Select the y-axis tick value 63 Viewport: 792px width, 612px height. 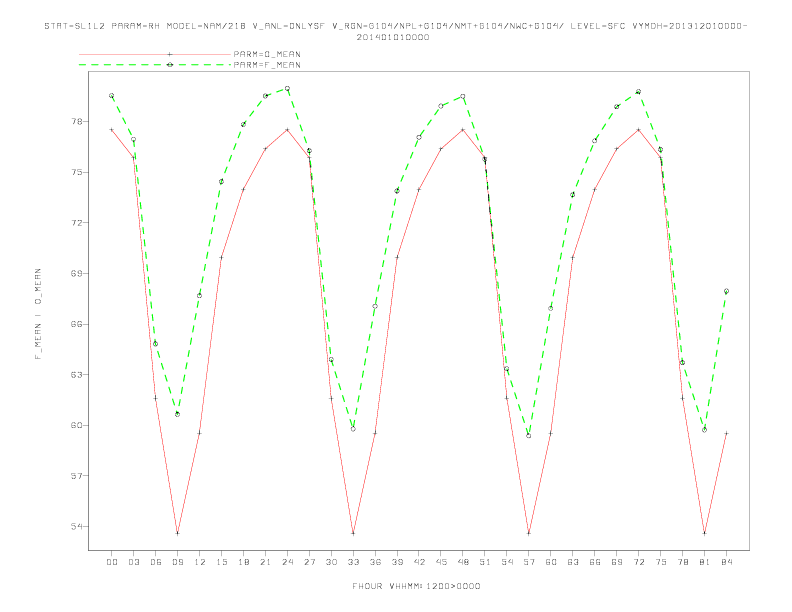pos(76,375)
